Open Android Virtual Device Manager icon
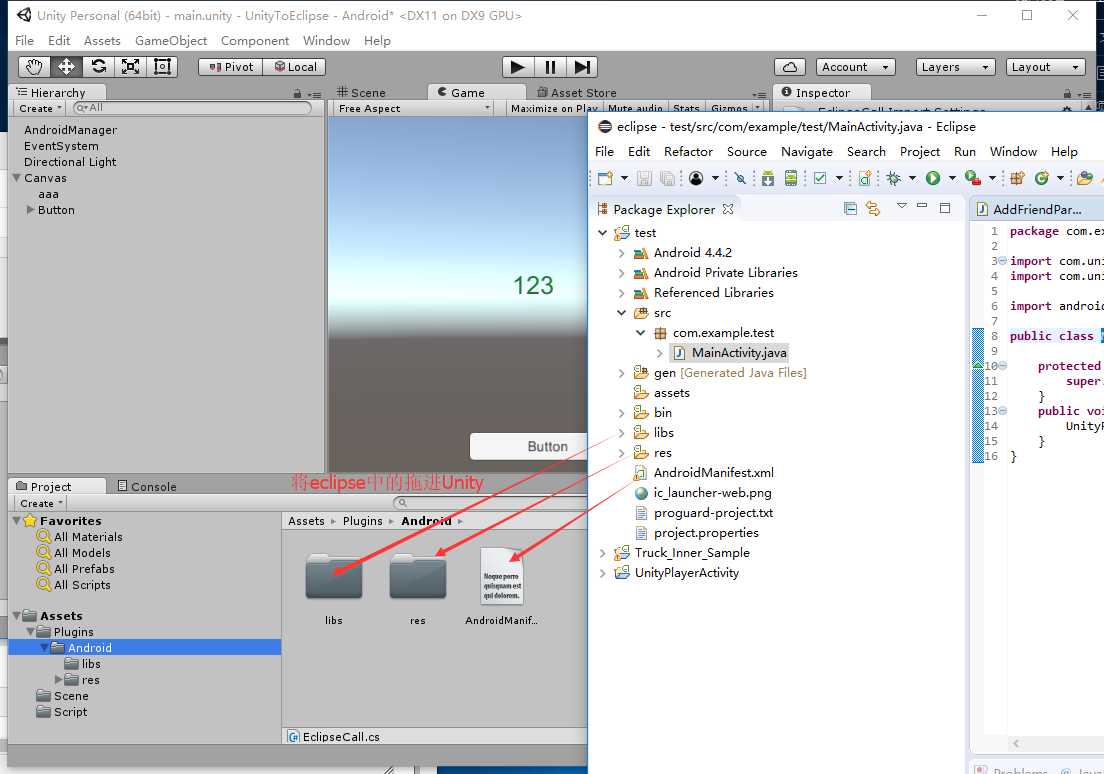The width and height of the screenshot is (1104, 774). 791,178
